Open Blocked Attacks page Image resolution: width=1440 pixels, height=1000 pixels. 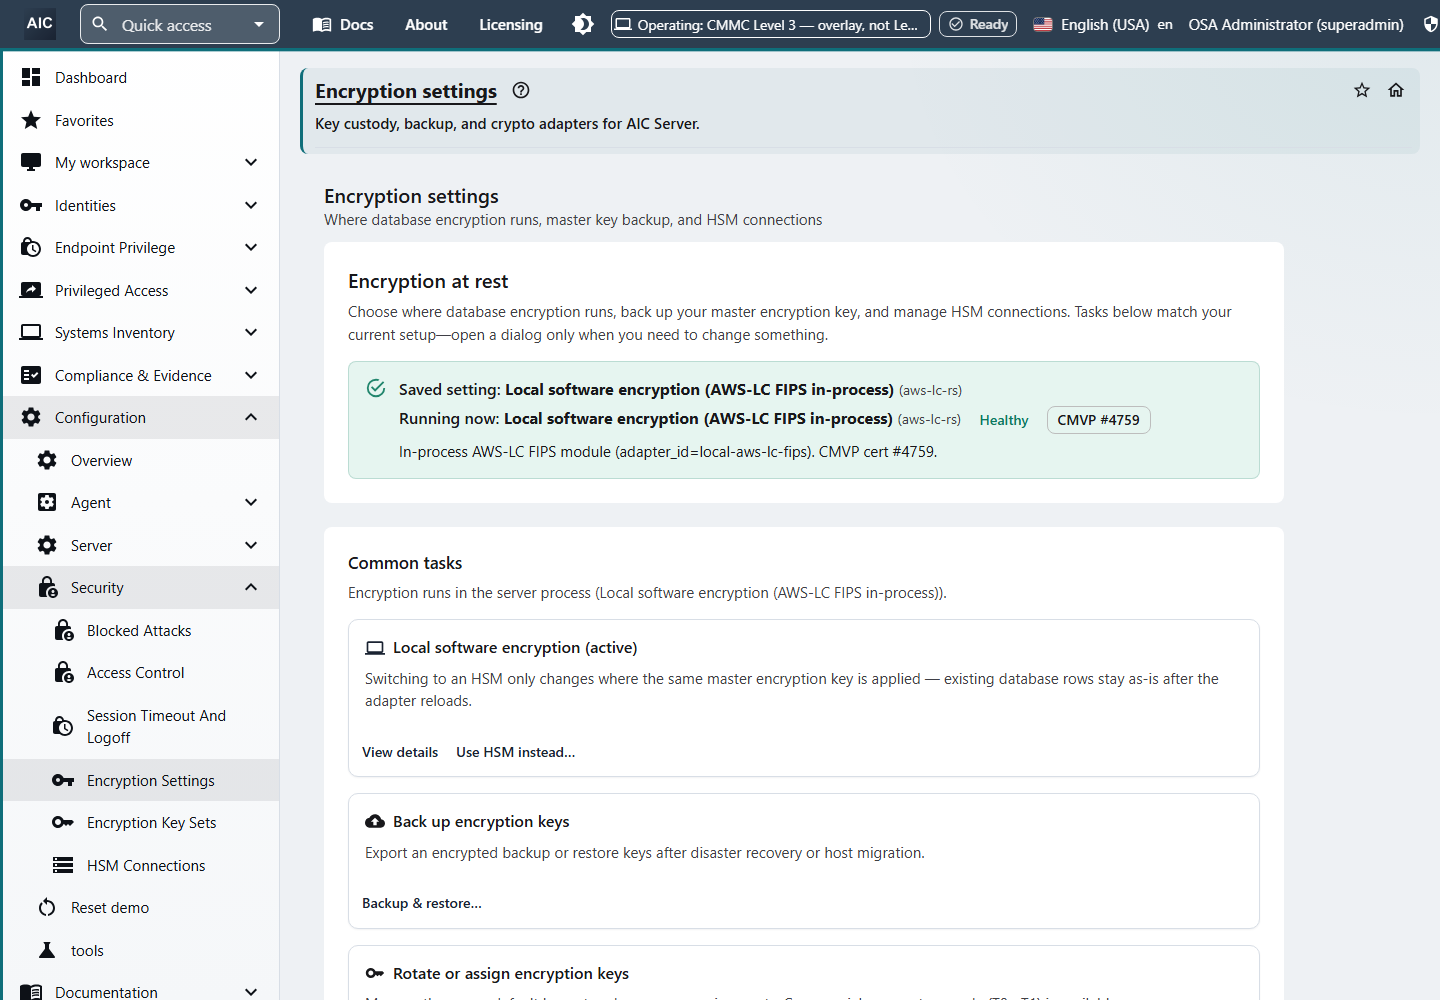pos(141,630)
